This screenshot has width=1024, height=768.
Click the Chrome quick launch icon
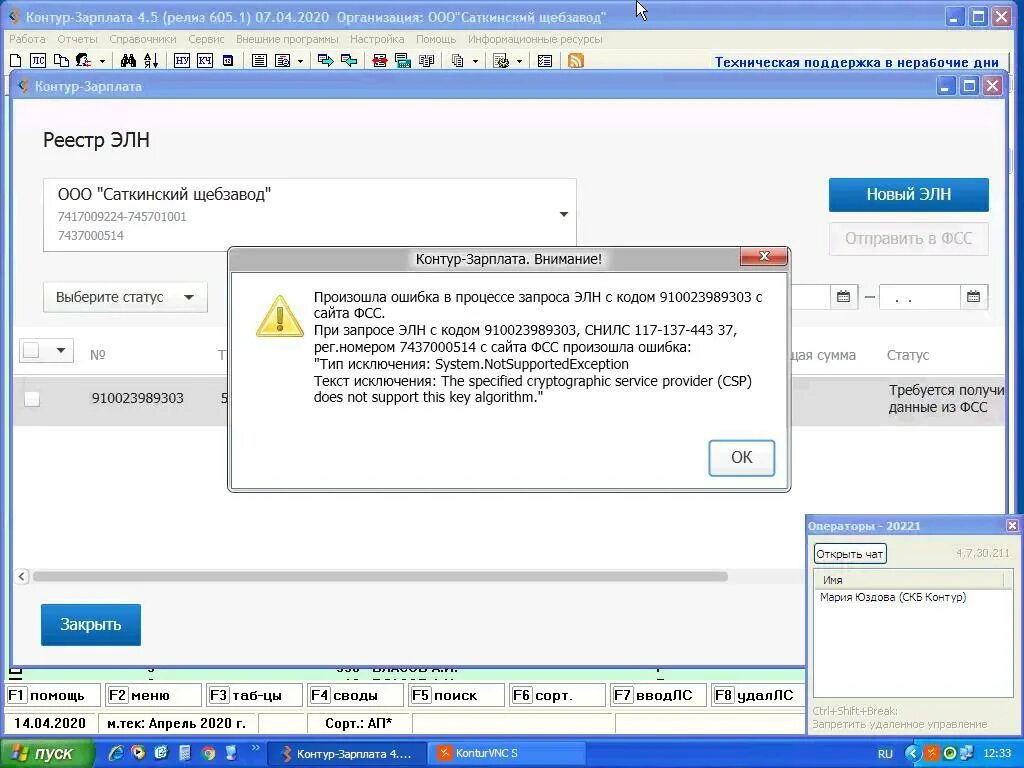pos(208,753)
